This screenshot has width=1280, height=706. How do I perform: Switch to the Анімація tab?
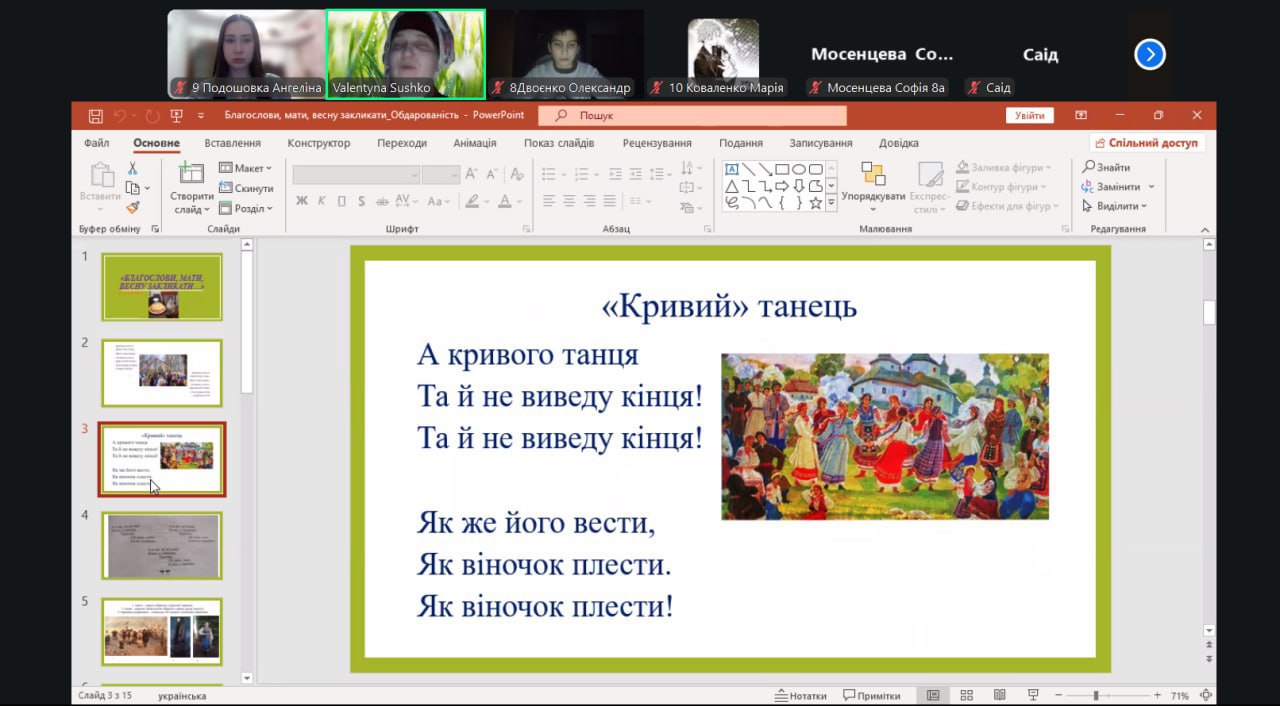tap(474, 143)
